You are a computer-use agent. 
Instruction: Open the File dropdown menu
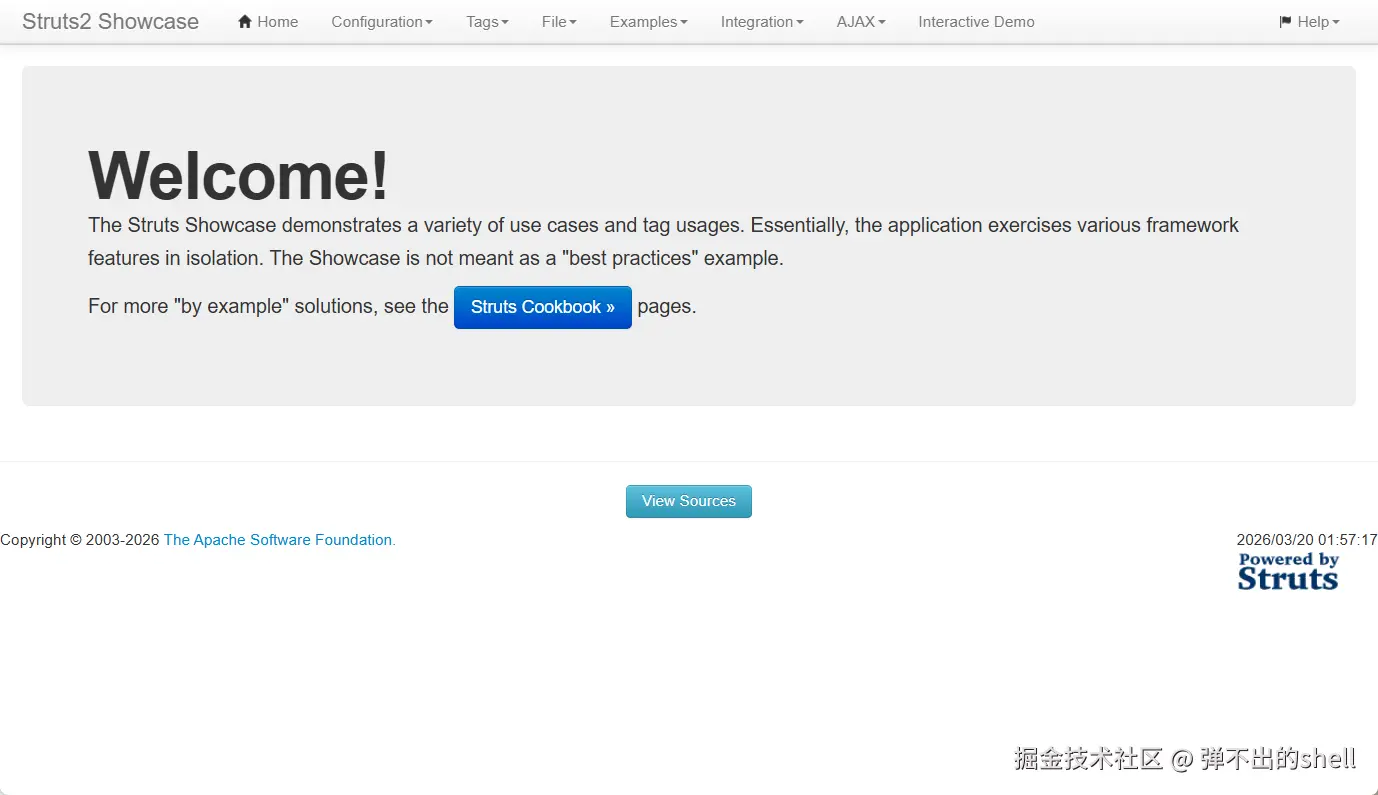pos(559,22)
